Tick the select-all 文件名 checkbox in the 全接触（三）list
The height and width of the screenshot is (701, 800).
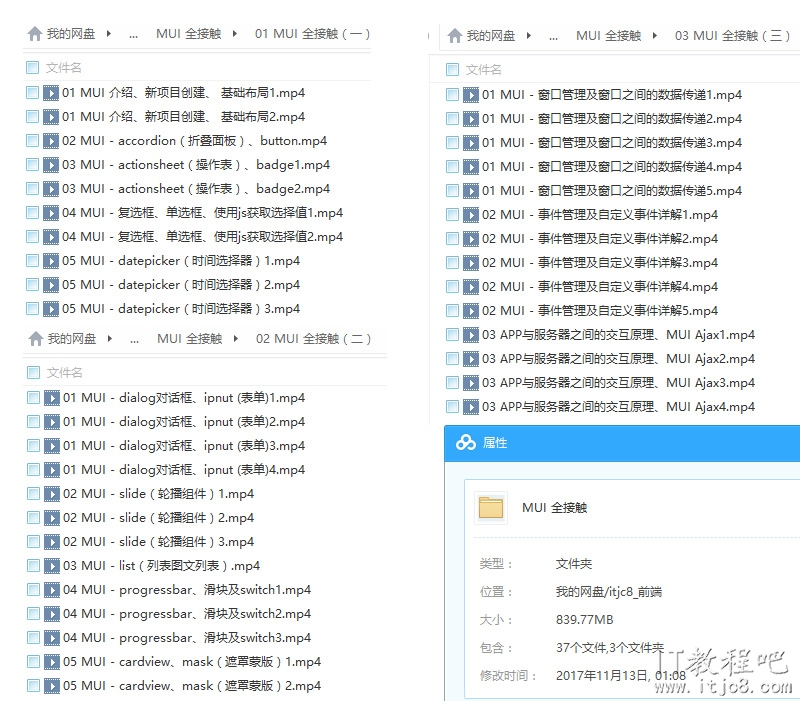[x=453, y=69]
